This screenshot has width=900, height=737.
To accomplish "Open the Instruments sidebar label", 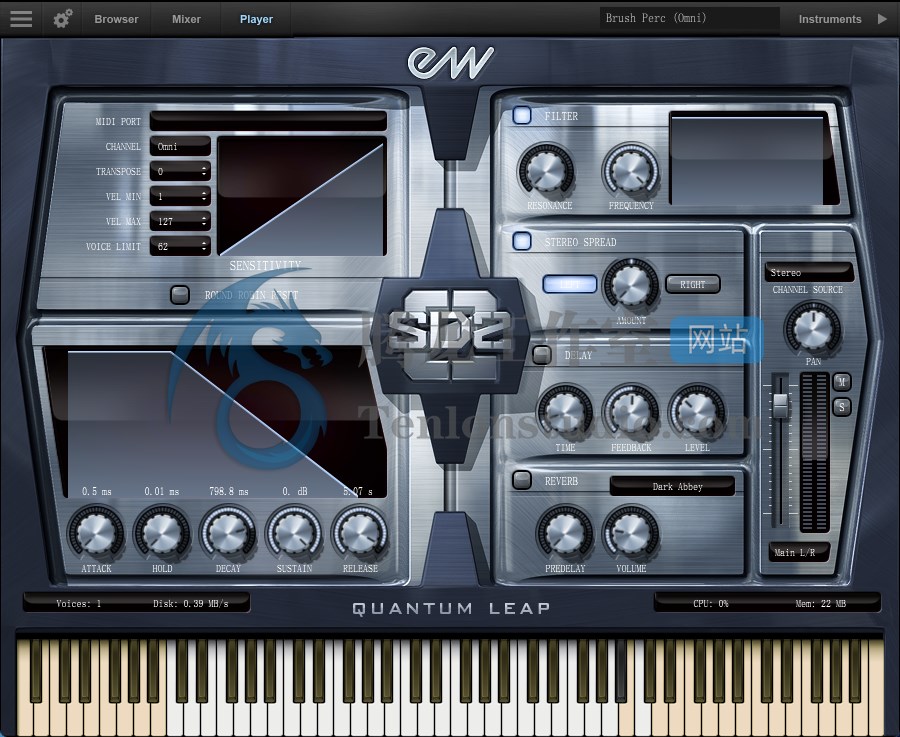I will [x=830, y=19].
